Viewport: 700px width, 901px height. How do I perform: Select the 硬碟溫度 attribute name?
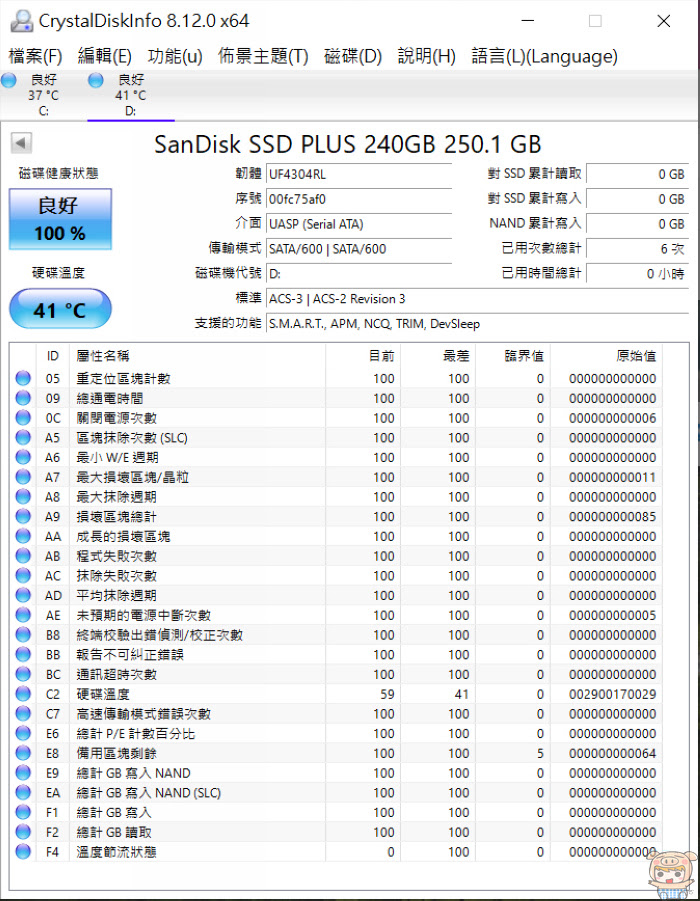pos(103,694)
